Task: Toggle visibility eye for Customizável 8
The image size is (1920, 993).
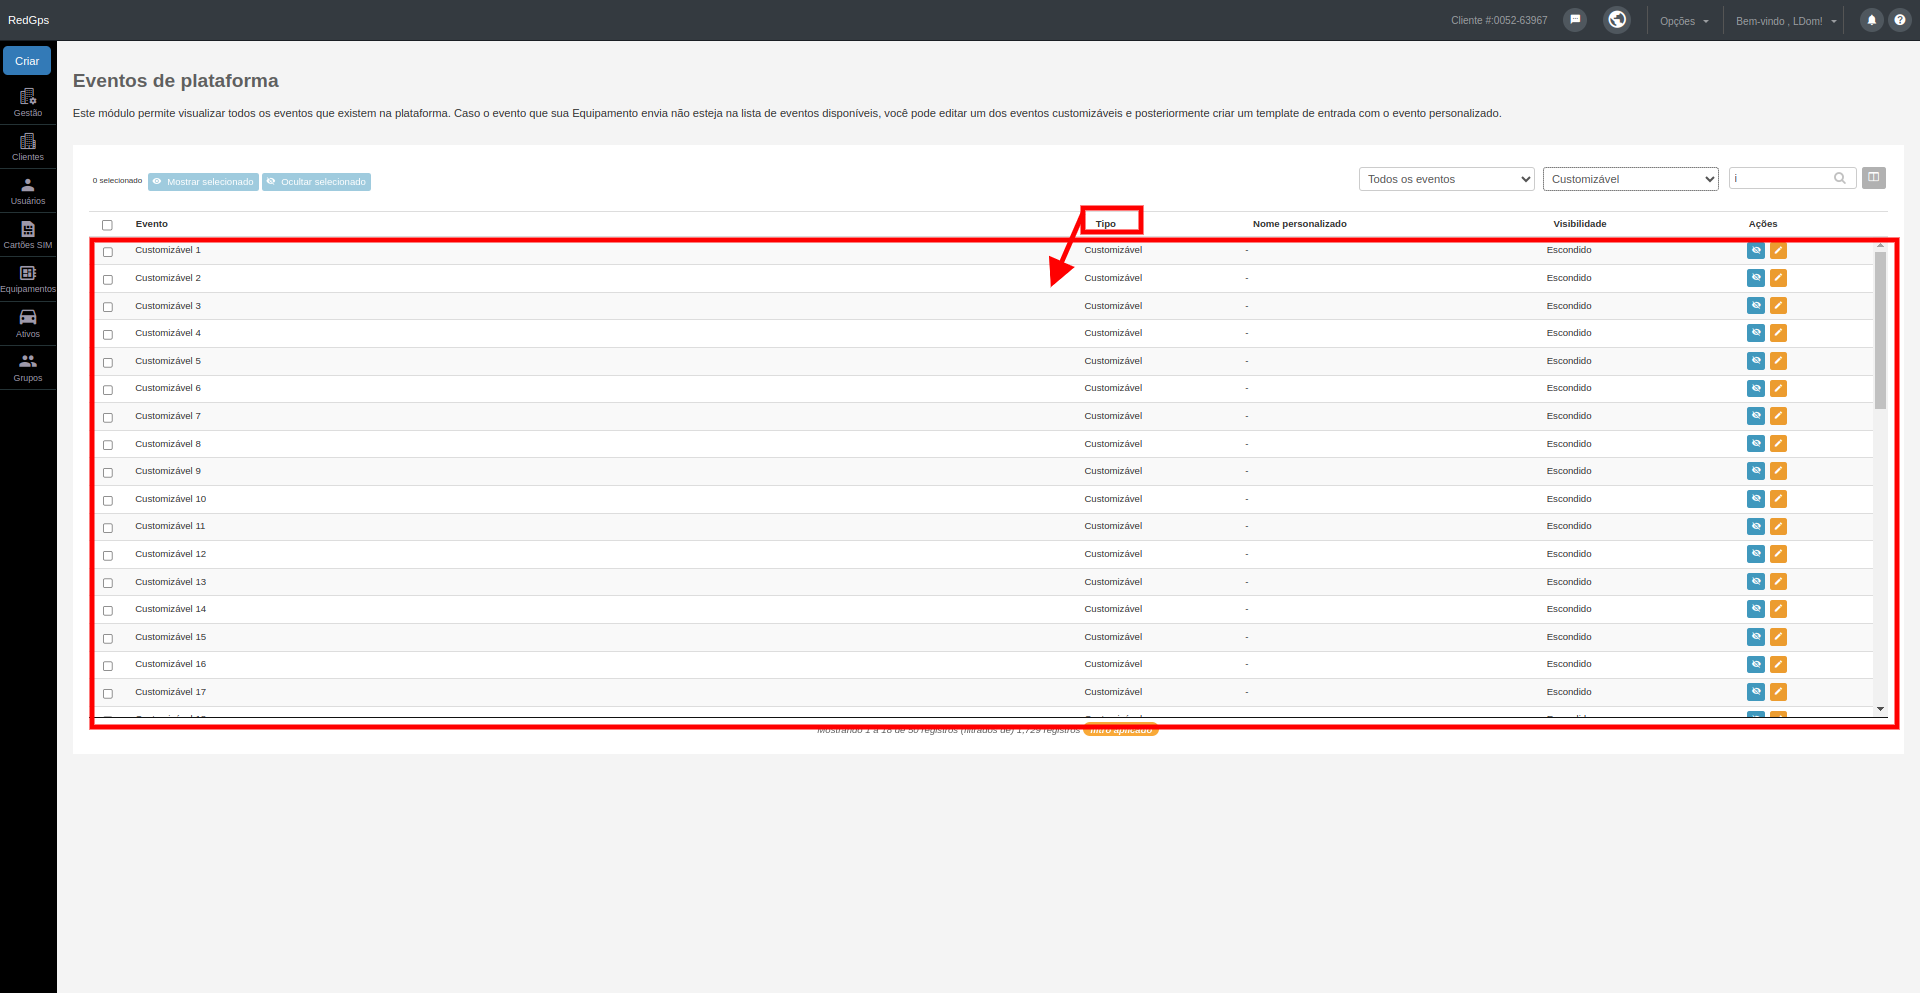Action: [1756, 444]
